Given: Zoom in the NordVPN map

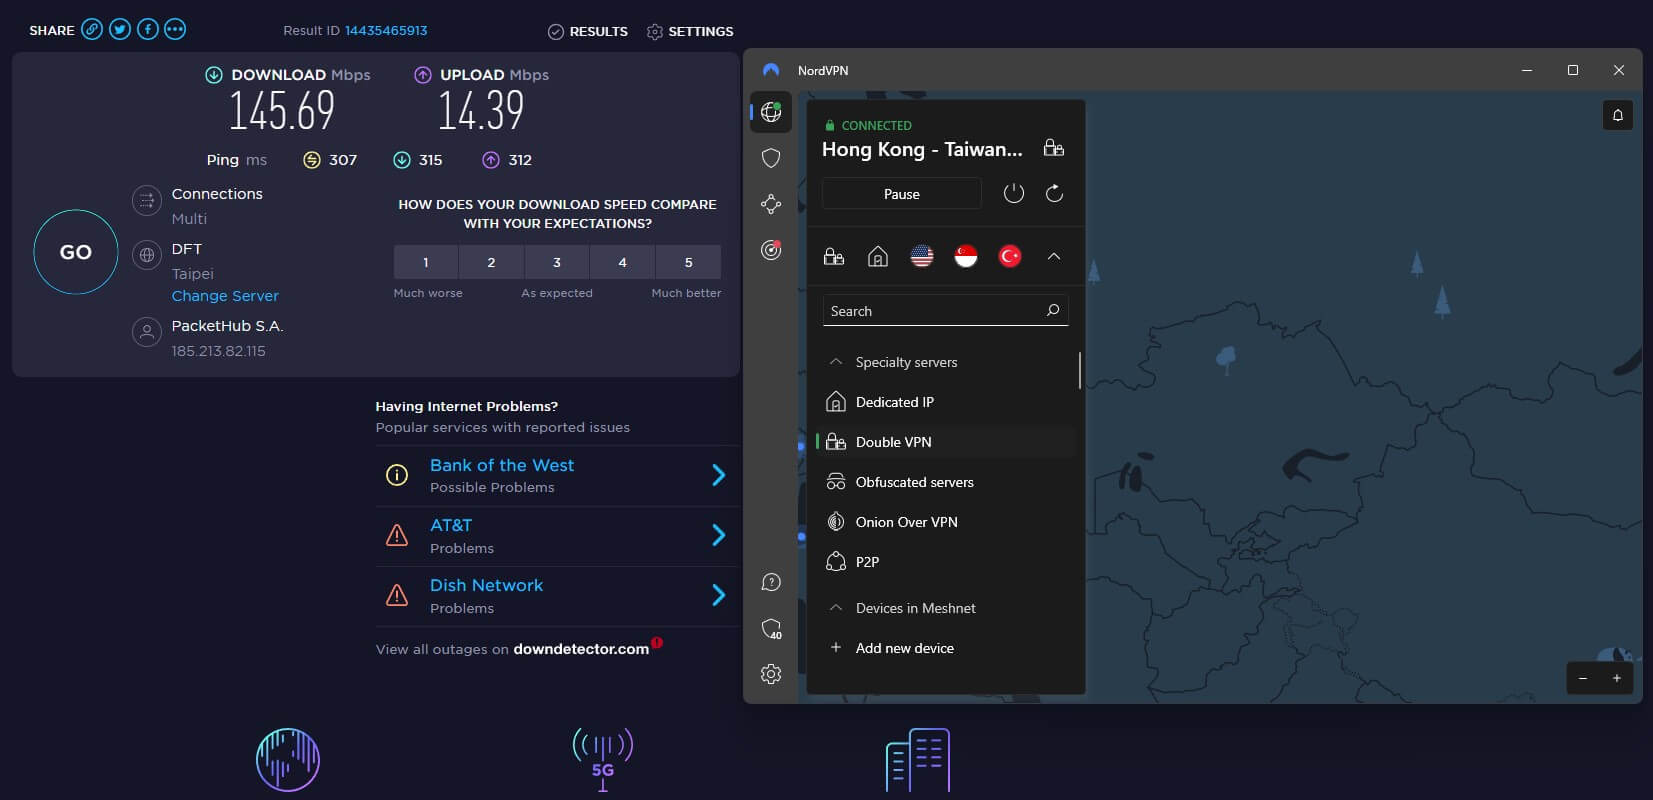Looking at the screenshot, I should (x=1617, y=678).
